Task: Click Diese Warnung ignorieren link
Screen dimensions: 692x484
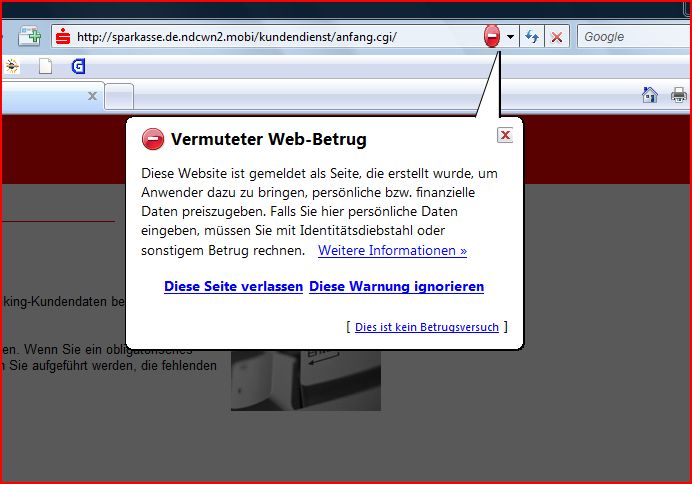Action: click(x=396, y=286)
